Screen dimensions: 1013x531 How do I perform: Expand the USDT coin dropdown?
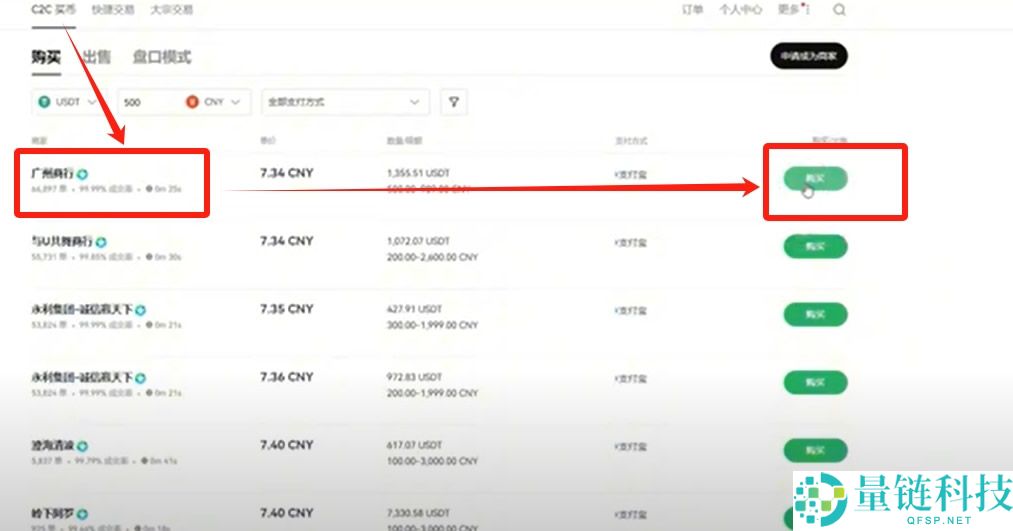[x=67, y=102]
